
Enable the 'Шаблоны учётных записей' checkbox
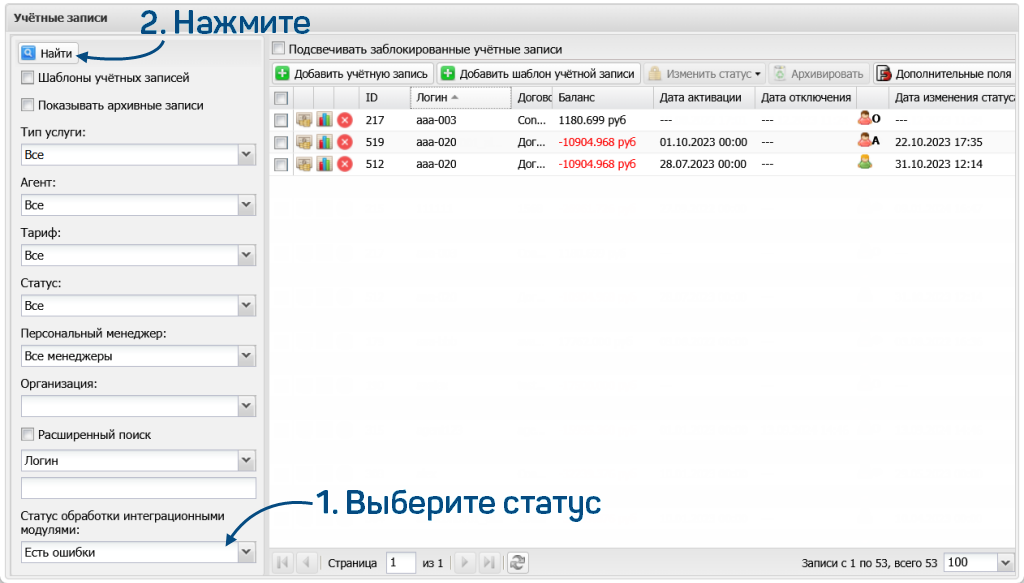coord(28,78)
